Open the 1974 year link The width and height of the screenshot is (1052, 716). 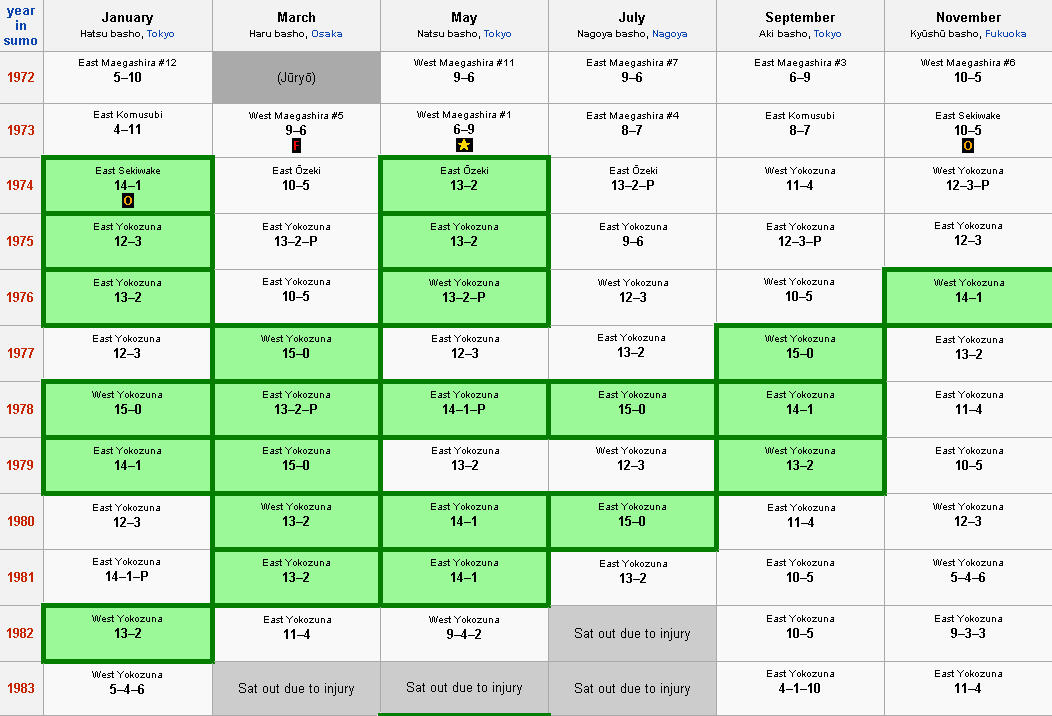tap(20, 185)
